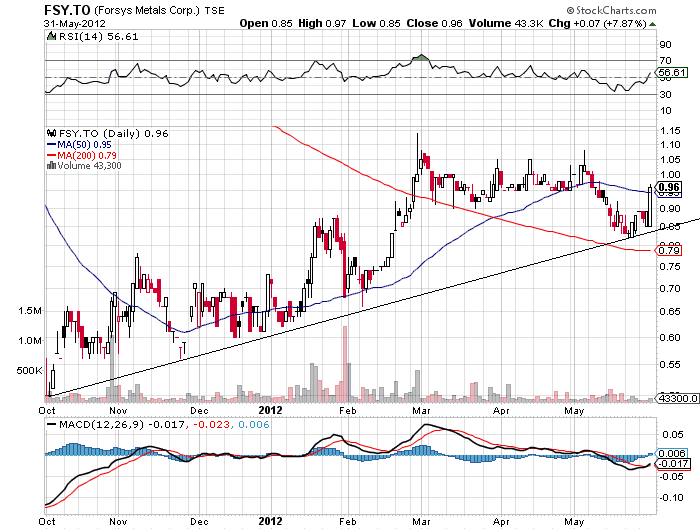Image resolution: width=700 pixels, height=530 pixels.
Task: Click the blue 0.006 histogram legend value
Action: 254,424
